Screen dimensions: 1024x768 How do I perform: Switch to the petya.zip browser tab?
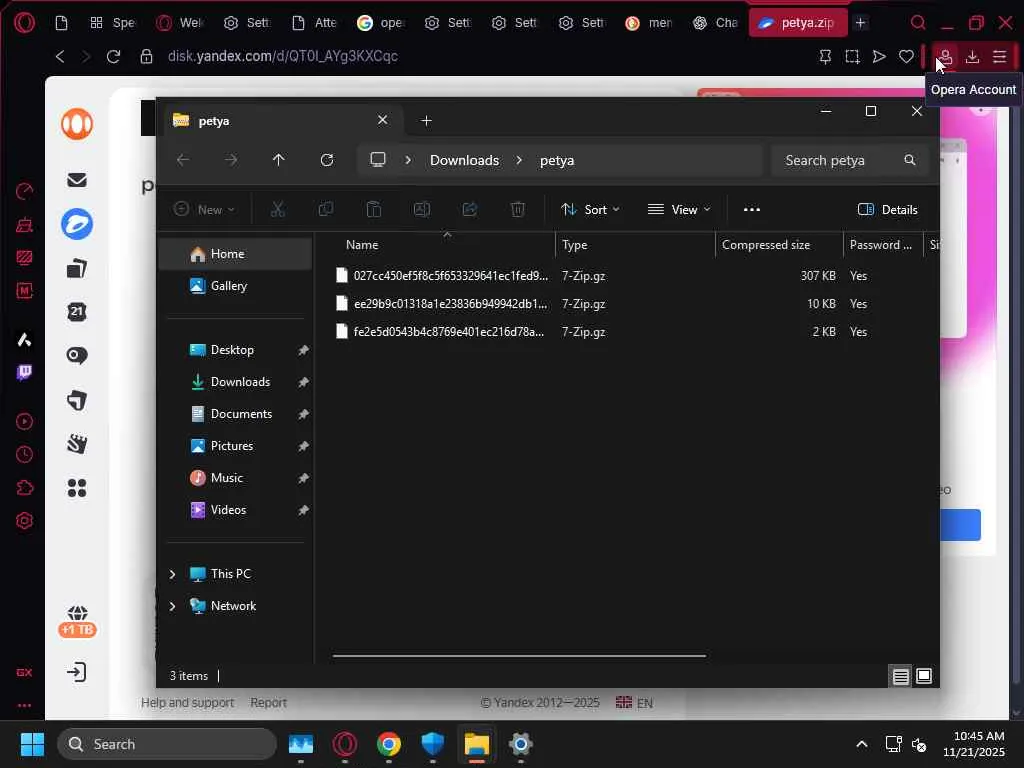798,23
